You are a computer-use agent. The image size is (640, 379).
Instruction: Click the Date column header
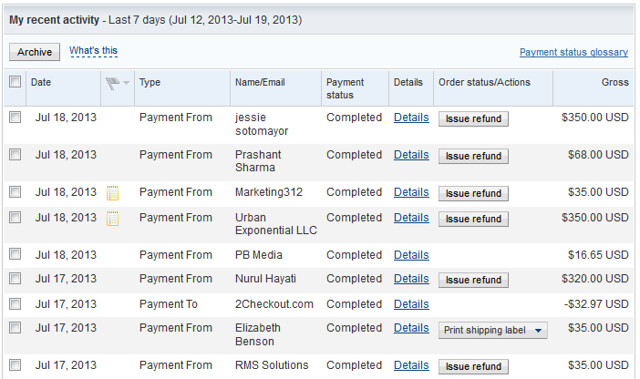click(x=41, y=82)
